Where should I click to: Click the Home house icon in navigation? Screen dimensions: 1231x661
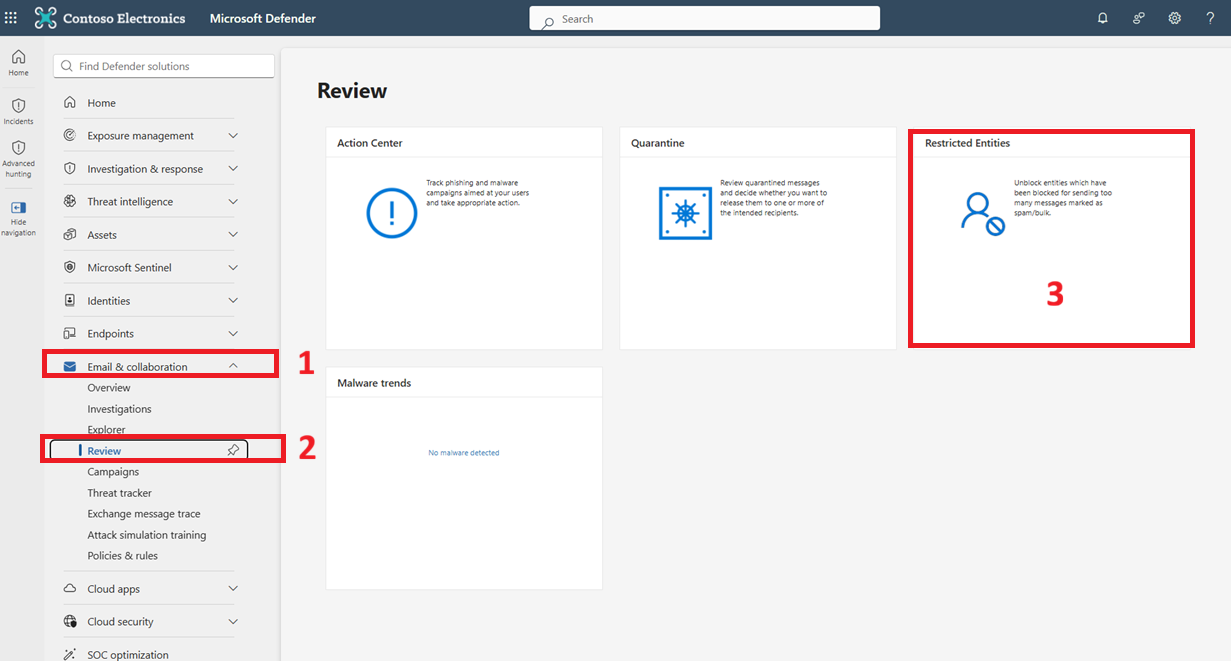(70, 103)
